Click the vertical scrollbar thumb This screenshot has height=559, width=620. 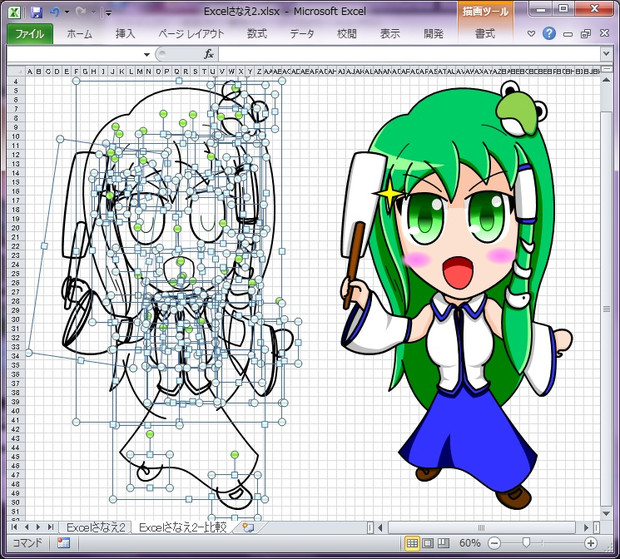(x=606, y=309)
